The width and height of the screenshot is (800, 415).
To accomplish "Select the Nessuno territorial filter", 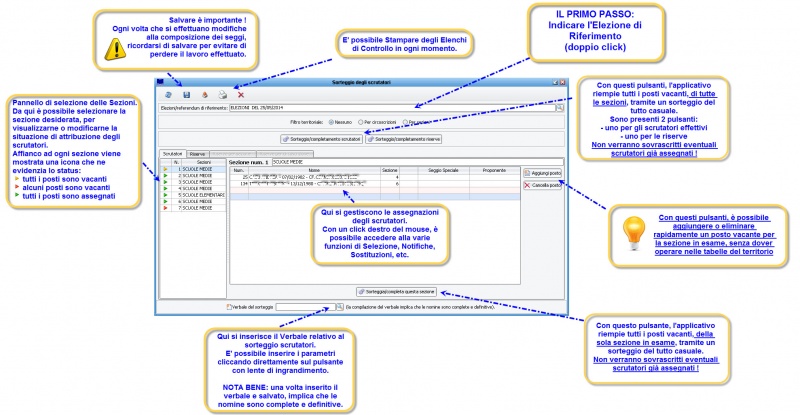I will pos(331,123).
